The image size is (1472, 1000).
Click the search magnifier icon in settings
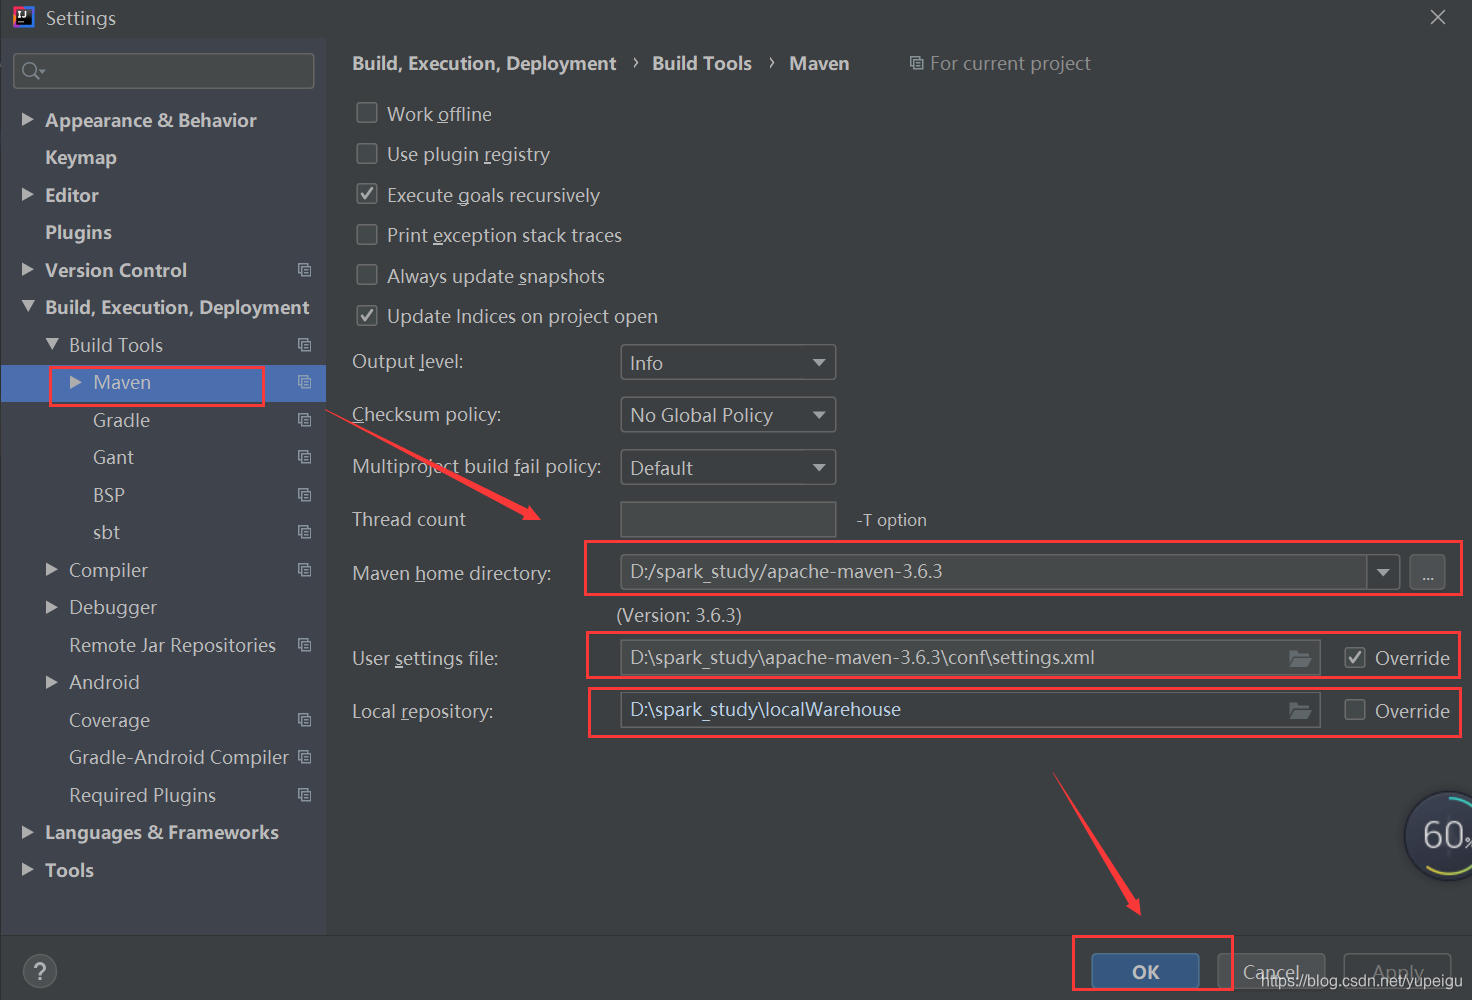[32, 71]
